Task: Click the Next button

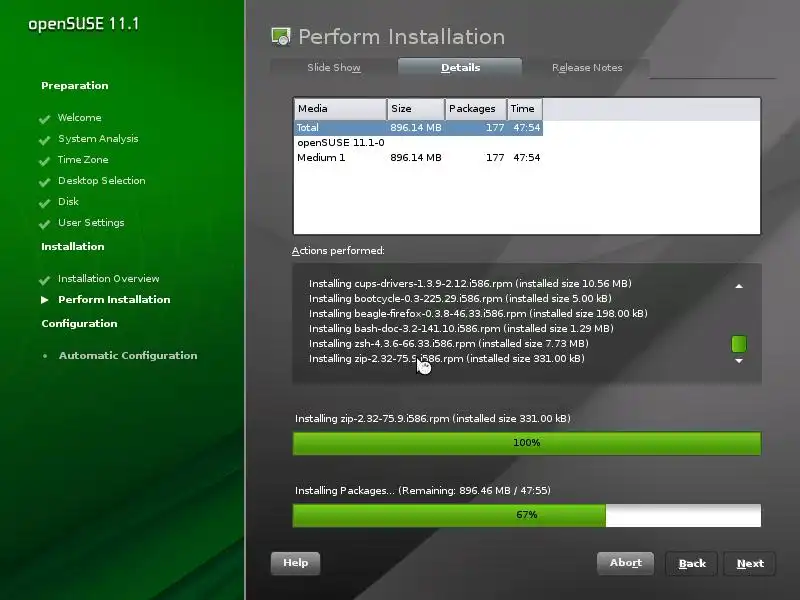Action: tap(750, 564)
